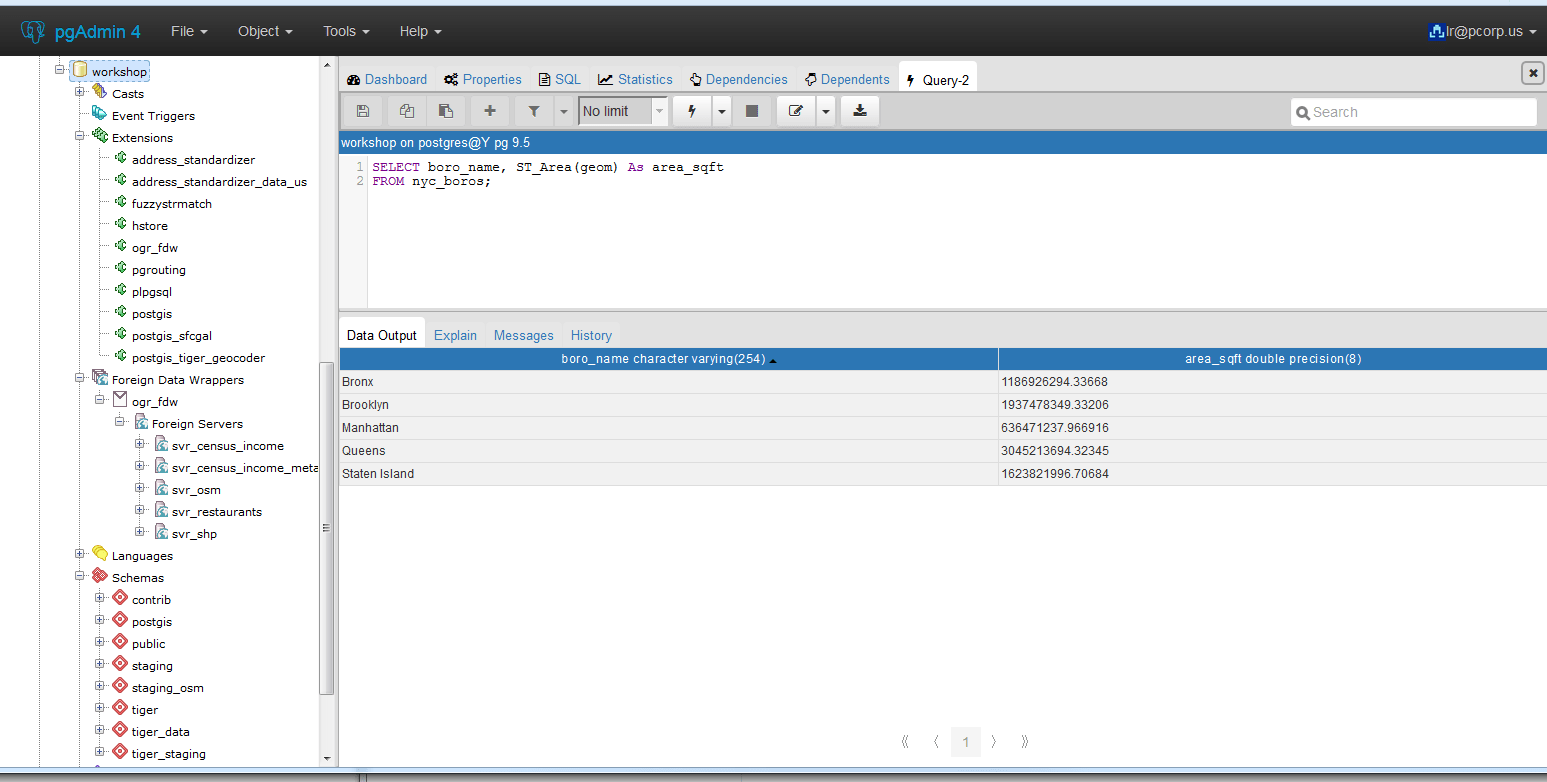Viewport: 1547px width, 782px height.
Task: Paste rows using the paste icon
Action: pyautogui.click(x=446, y=110)
